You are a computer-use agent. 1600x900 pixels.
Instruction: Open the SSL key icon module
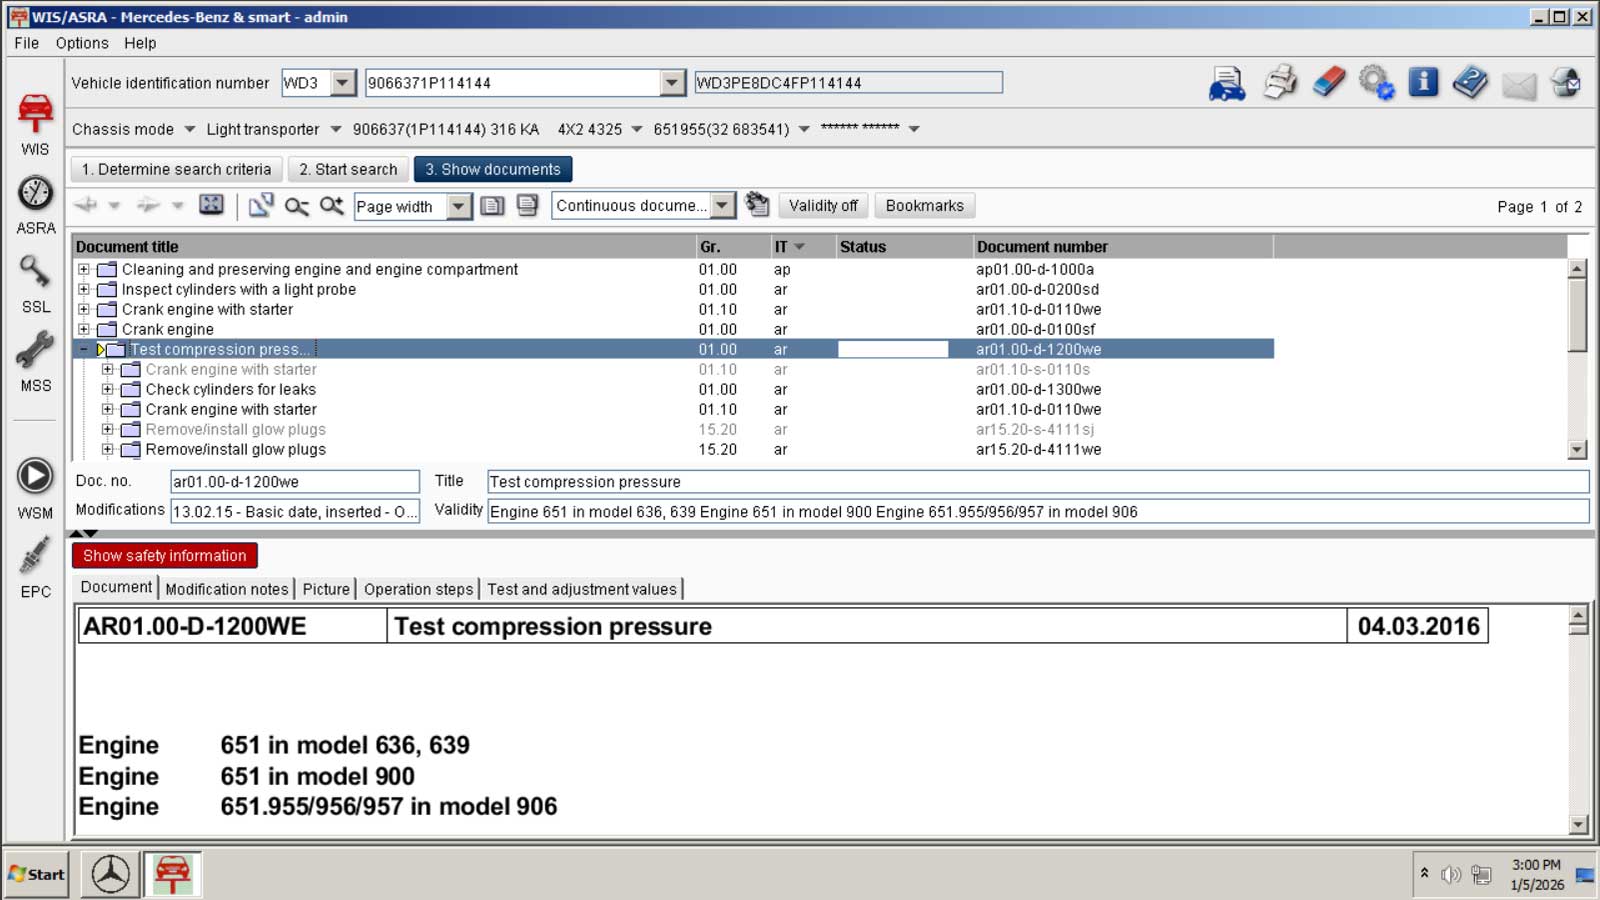[x=35, y=282]
